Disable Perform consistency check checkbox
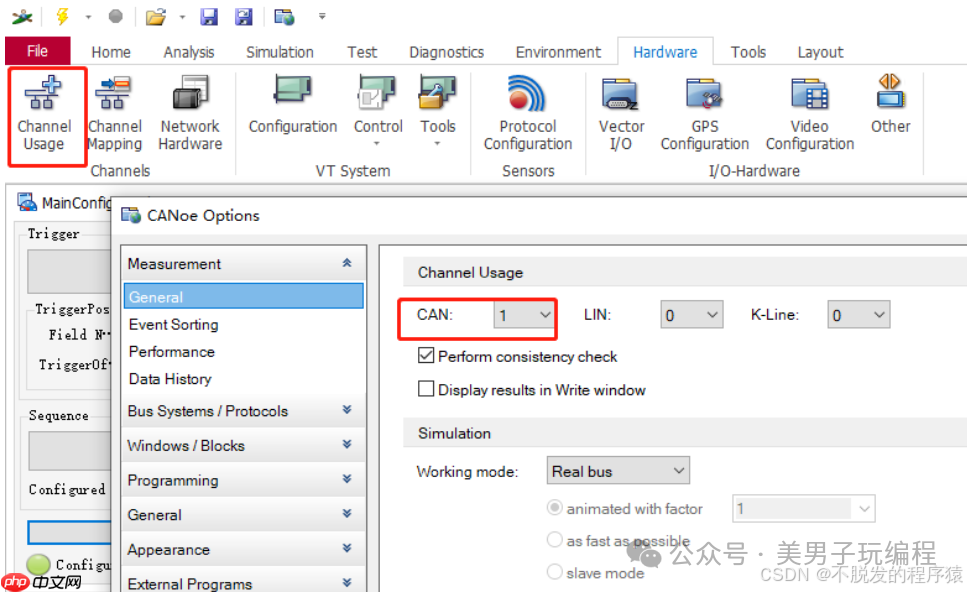The height and width of the screenshot is (592, 967). pos(426,356)
